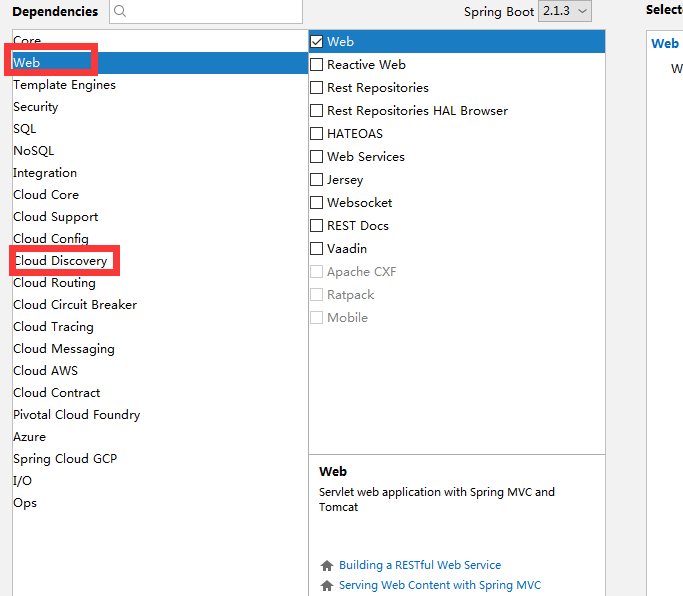The width and height of the screenshot is (683, 596).
Task: Check the Rest Repositories option
Action: [x=317, y=88]
